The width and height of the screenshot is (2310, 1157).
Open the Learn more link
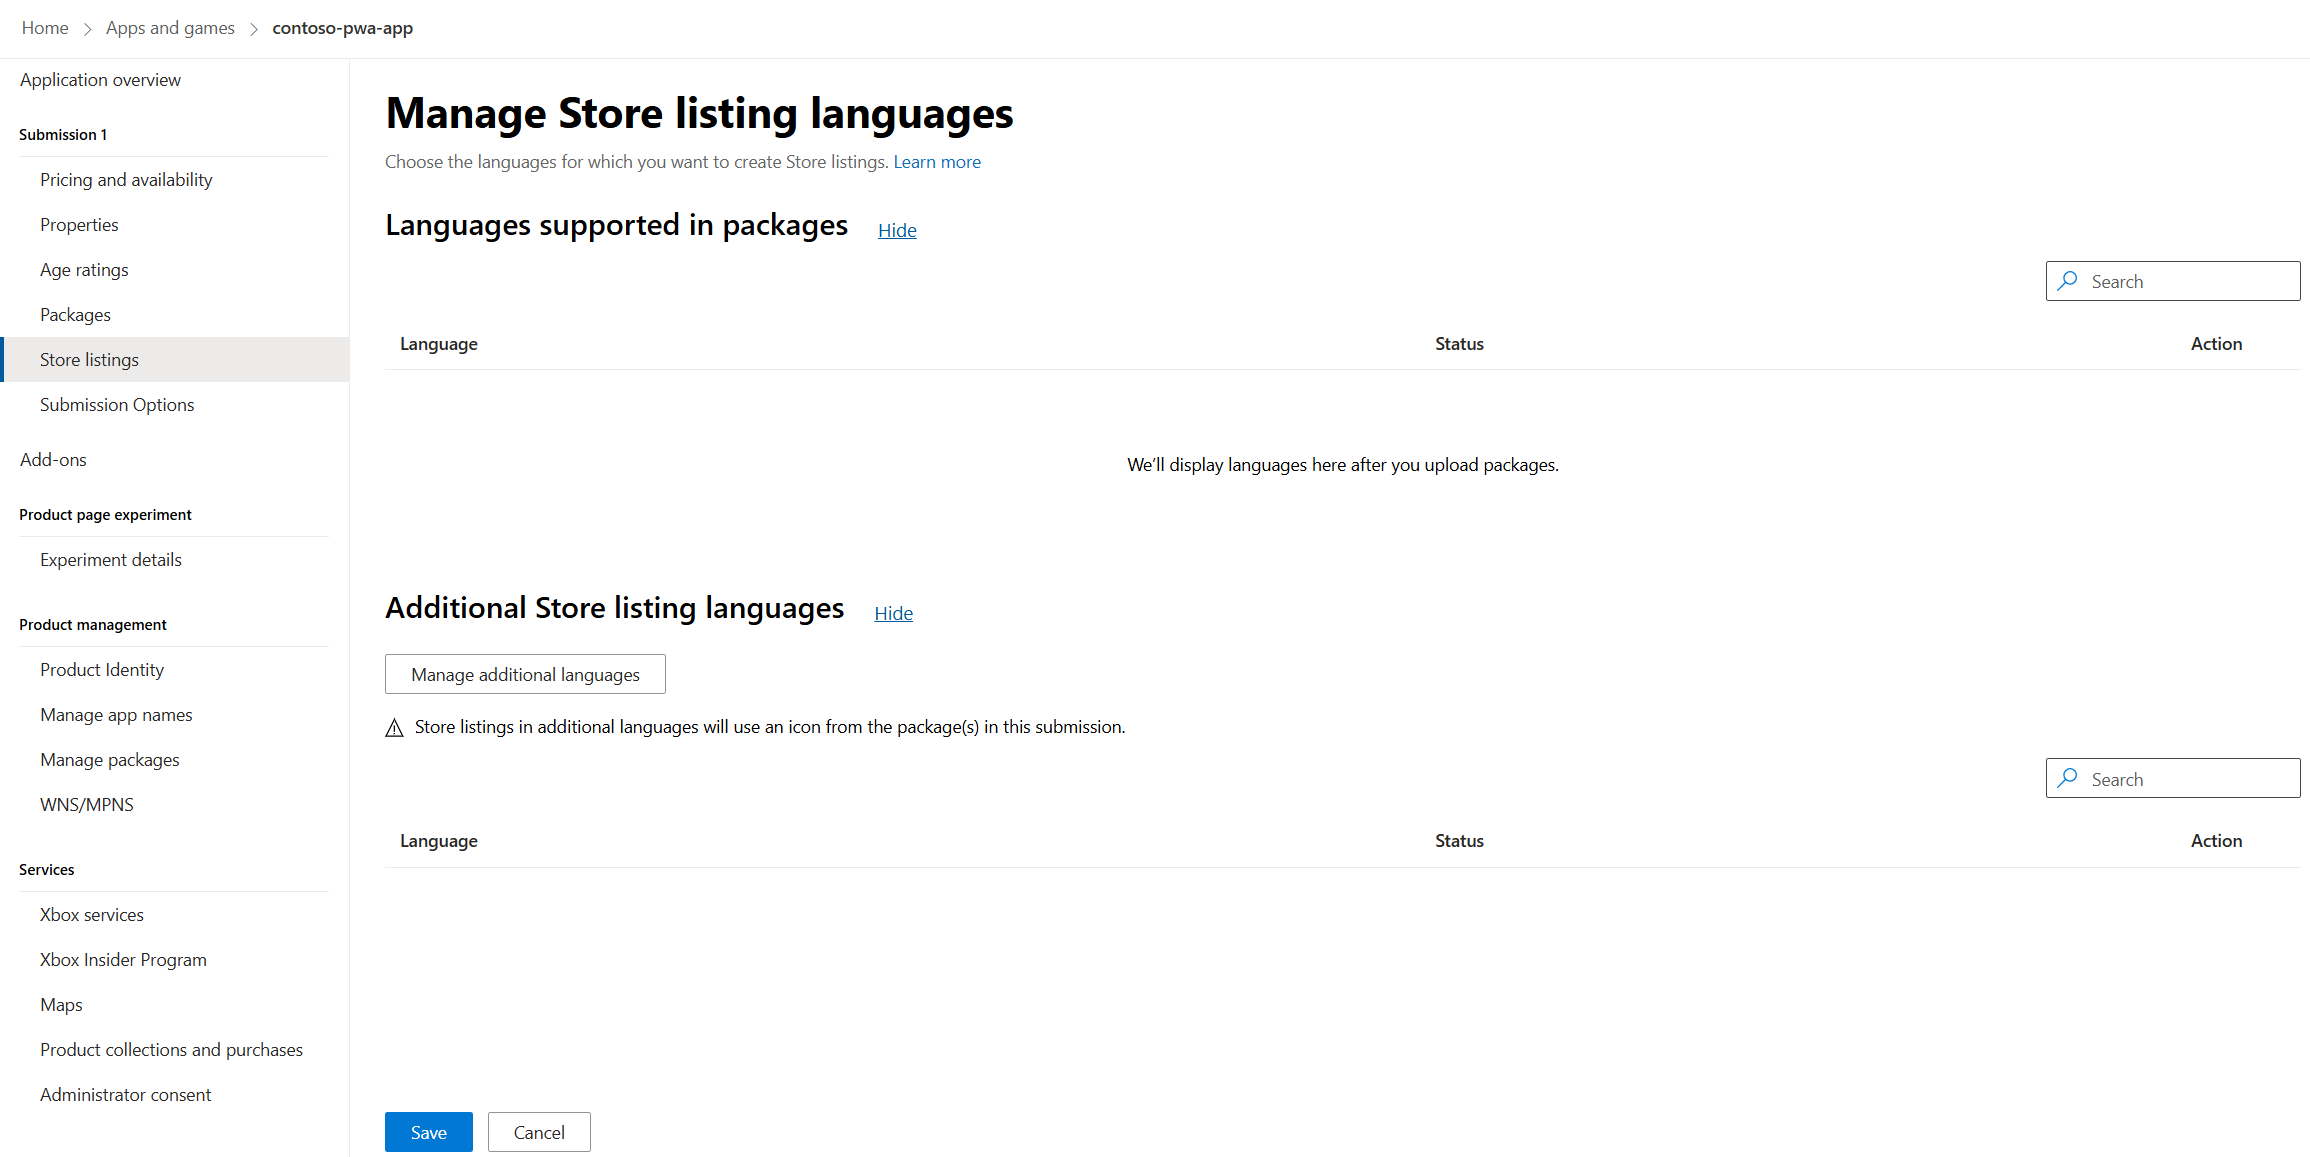click(937, 162)
